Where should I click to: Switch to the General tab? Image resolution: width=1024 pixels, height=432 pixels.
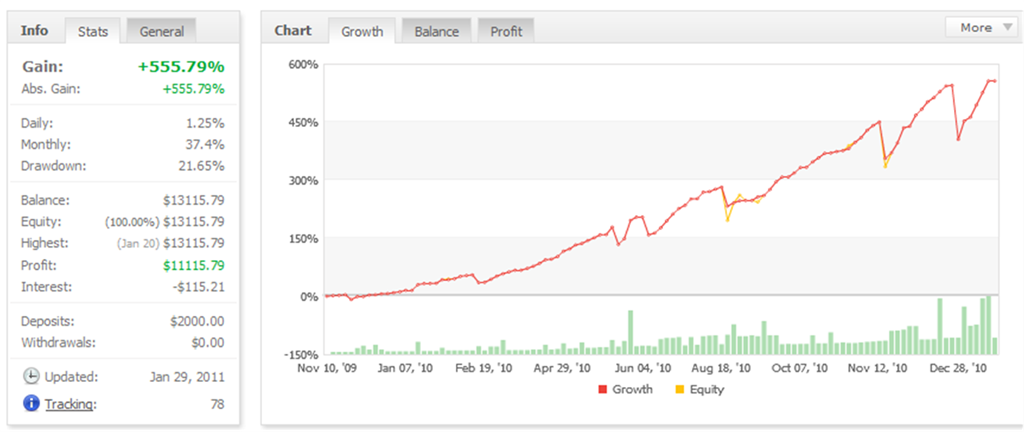161,31
